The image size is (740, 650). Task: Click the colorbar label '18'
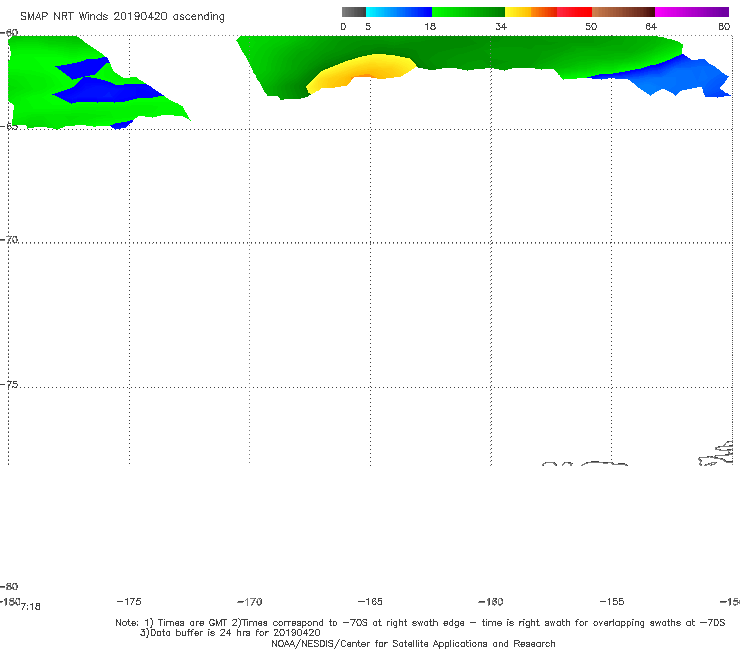point(429,27)
